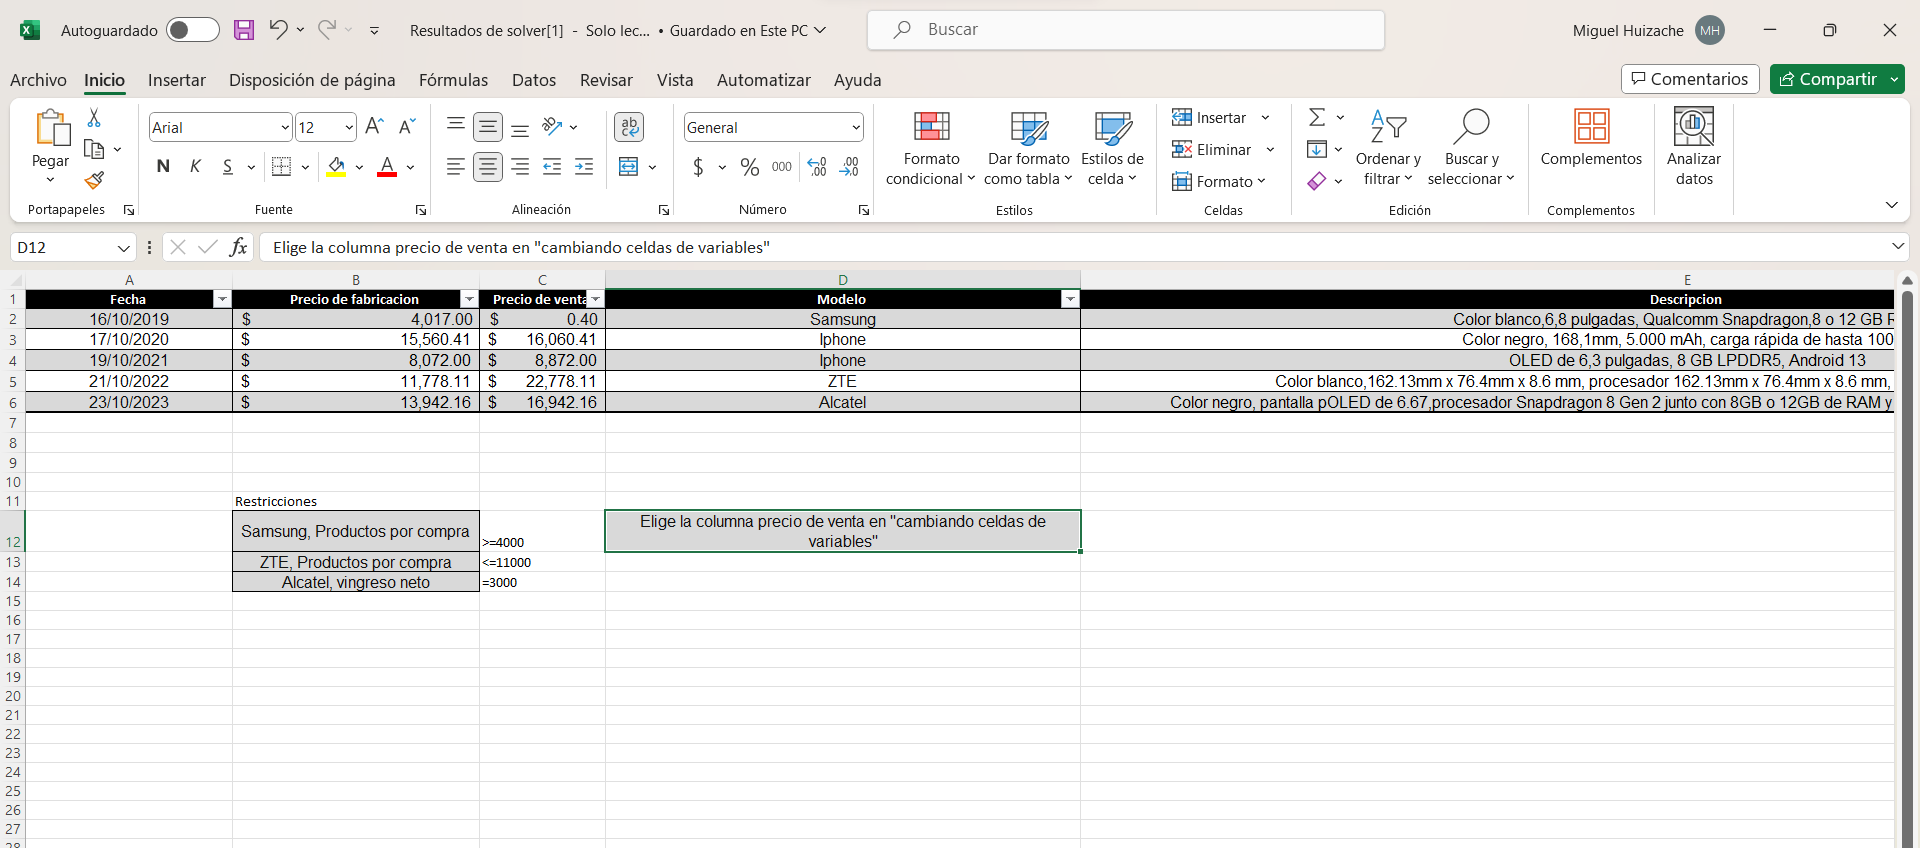The width and height of the screenshot is (1920, 848).
Task: Open the General number format dropdown
Action: tap(856, 127)
